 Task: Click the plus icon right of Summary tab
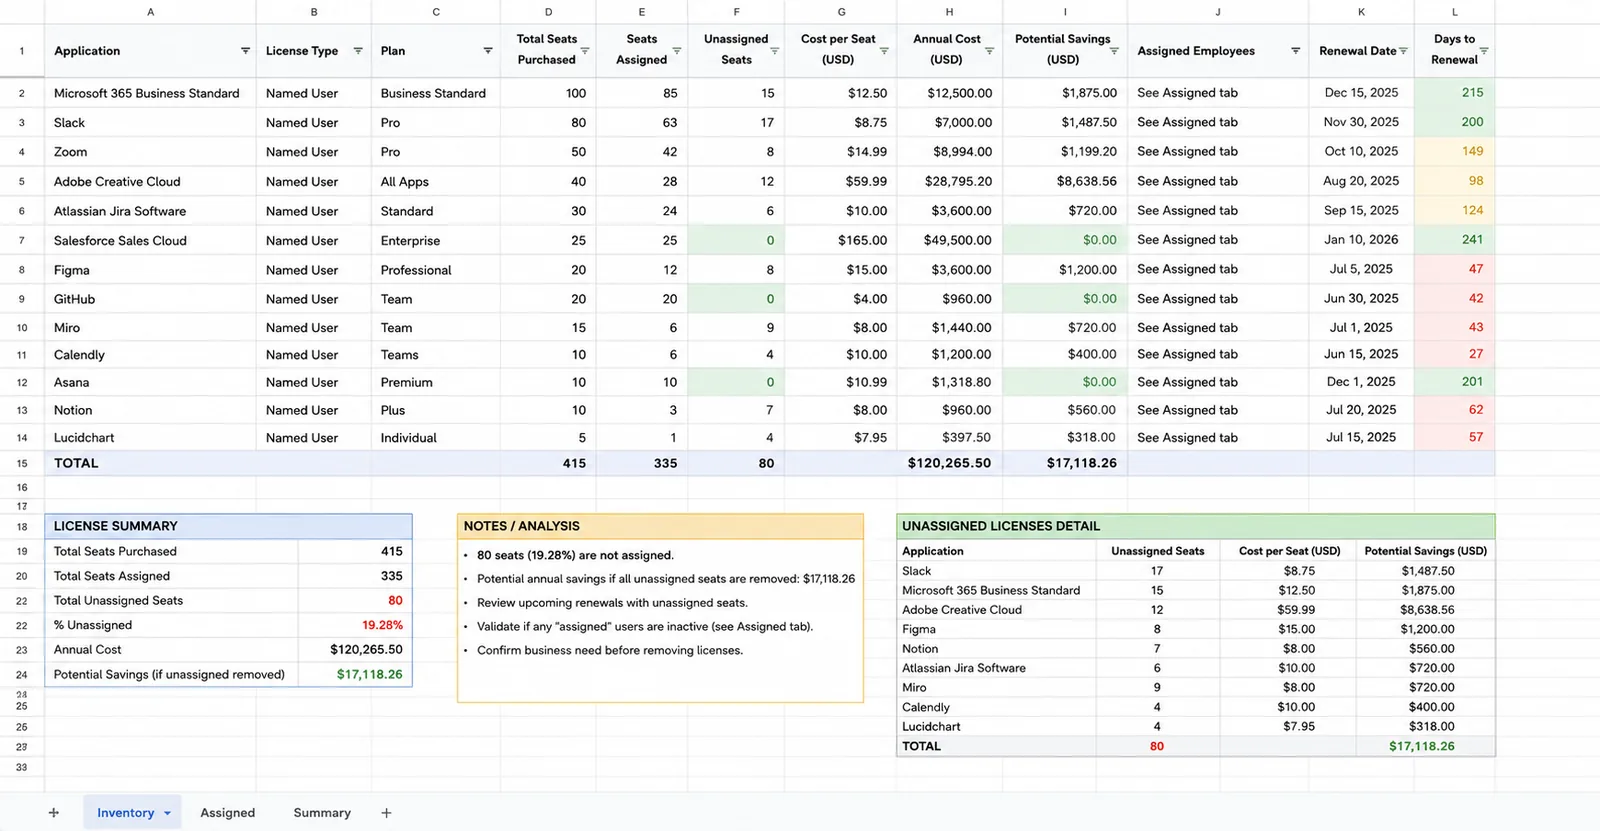tap(386, 813)
